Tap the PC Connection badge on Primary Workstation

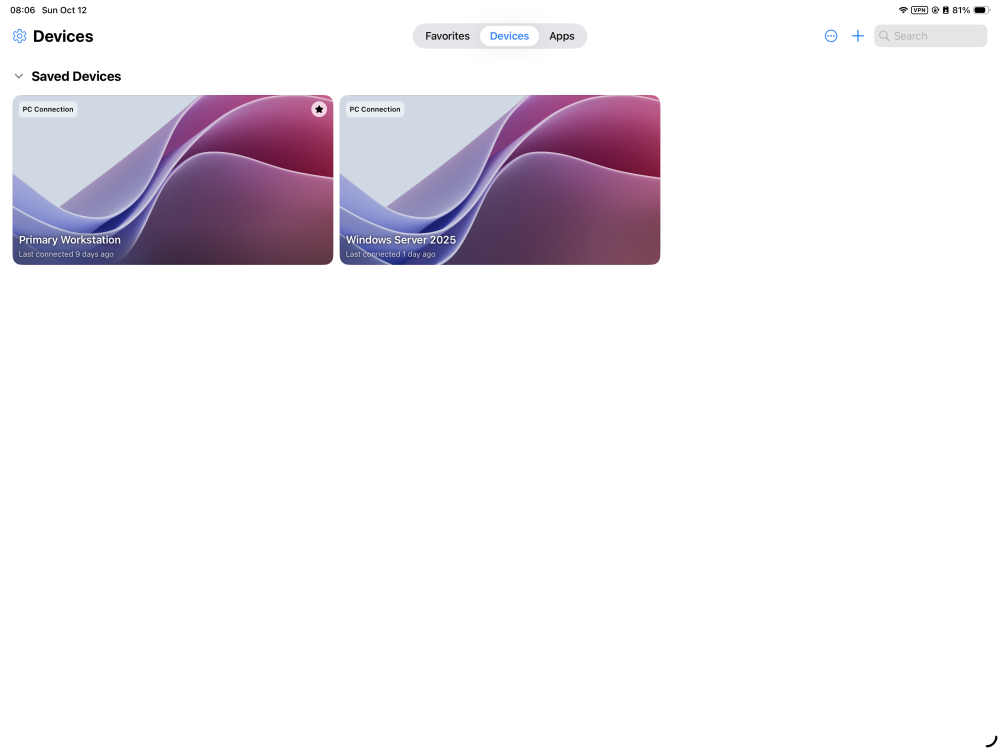pyautogui.click(x=47, y=109)
